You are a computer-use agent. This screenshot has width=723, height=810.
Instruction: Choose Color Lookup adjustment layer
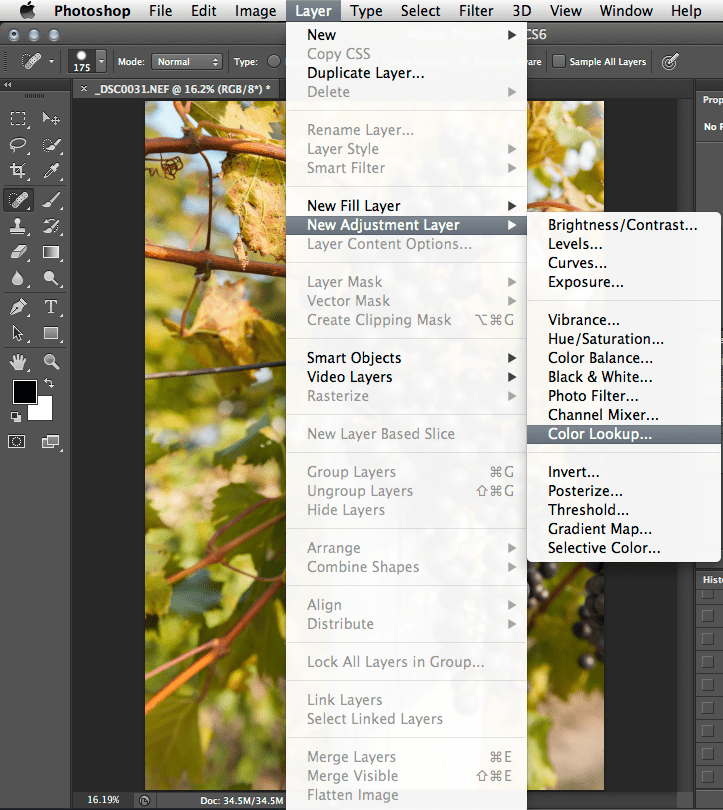(624, 434)
